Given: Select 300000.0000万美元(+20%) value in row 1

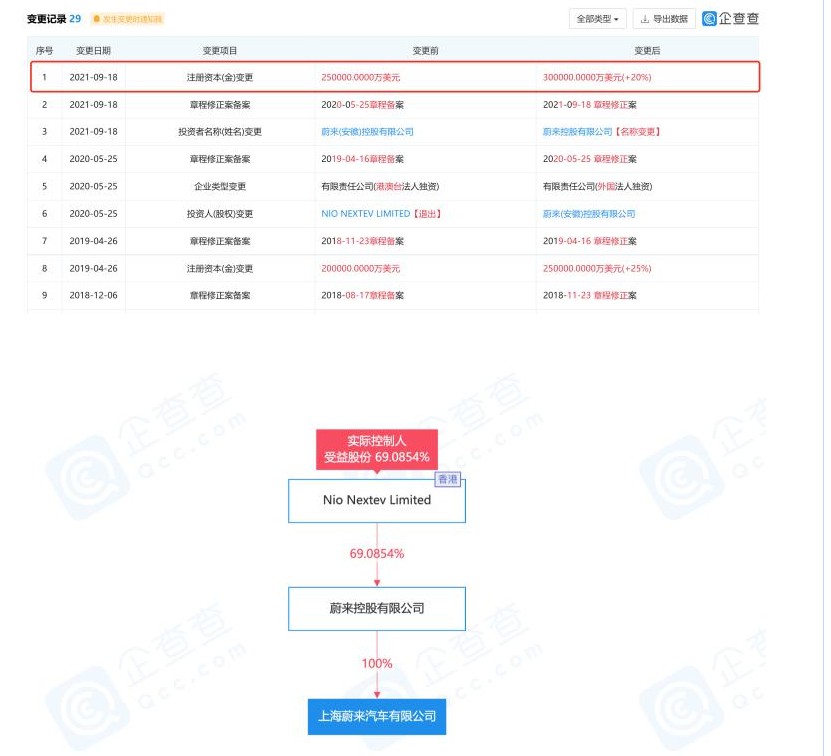Looking at the screenshot, I should [597, 77].
